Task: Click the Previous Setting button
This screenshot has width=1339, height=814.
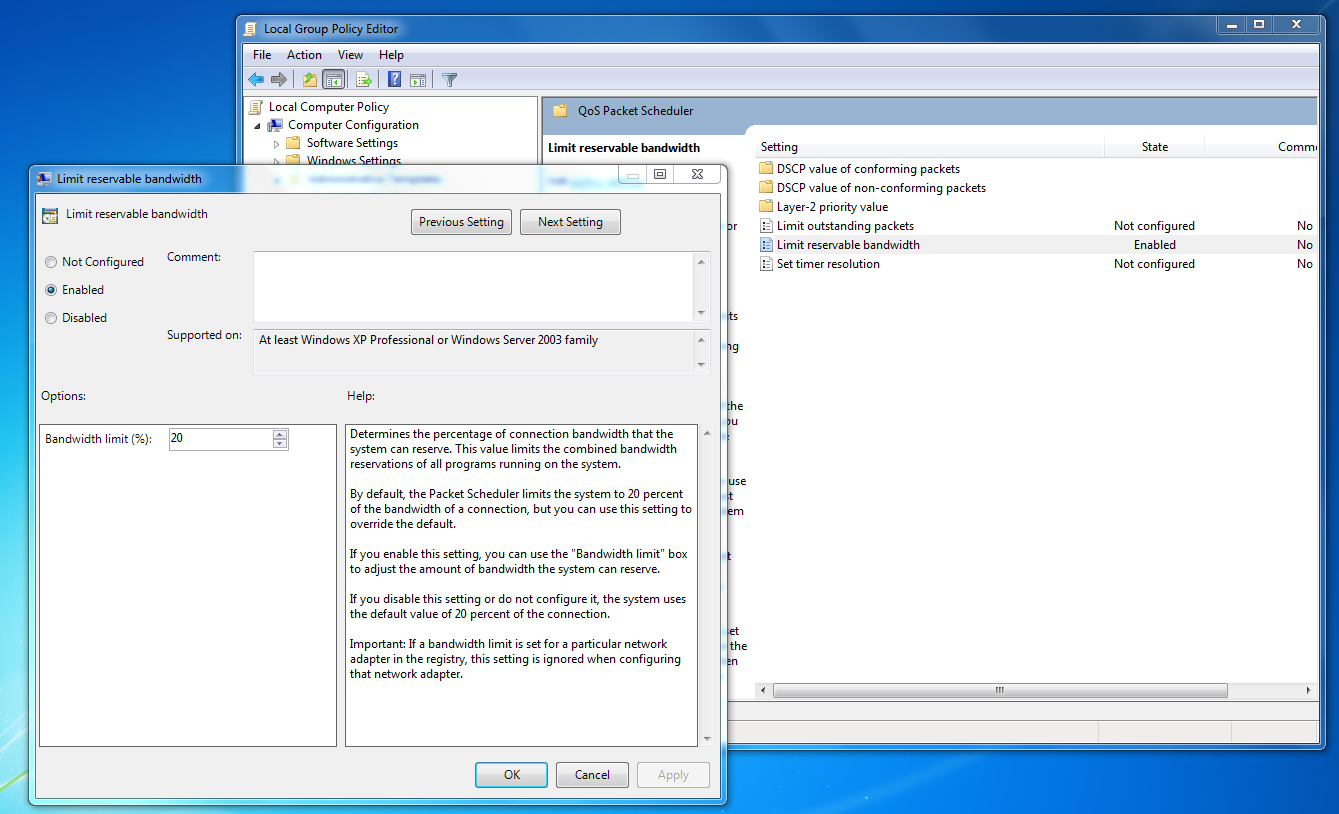Action: [x=461, y=222]
